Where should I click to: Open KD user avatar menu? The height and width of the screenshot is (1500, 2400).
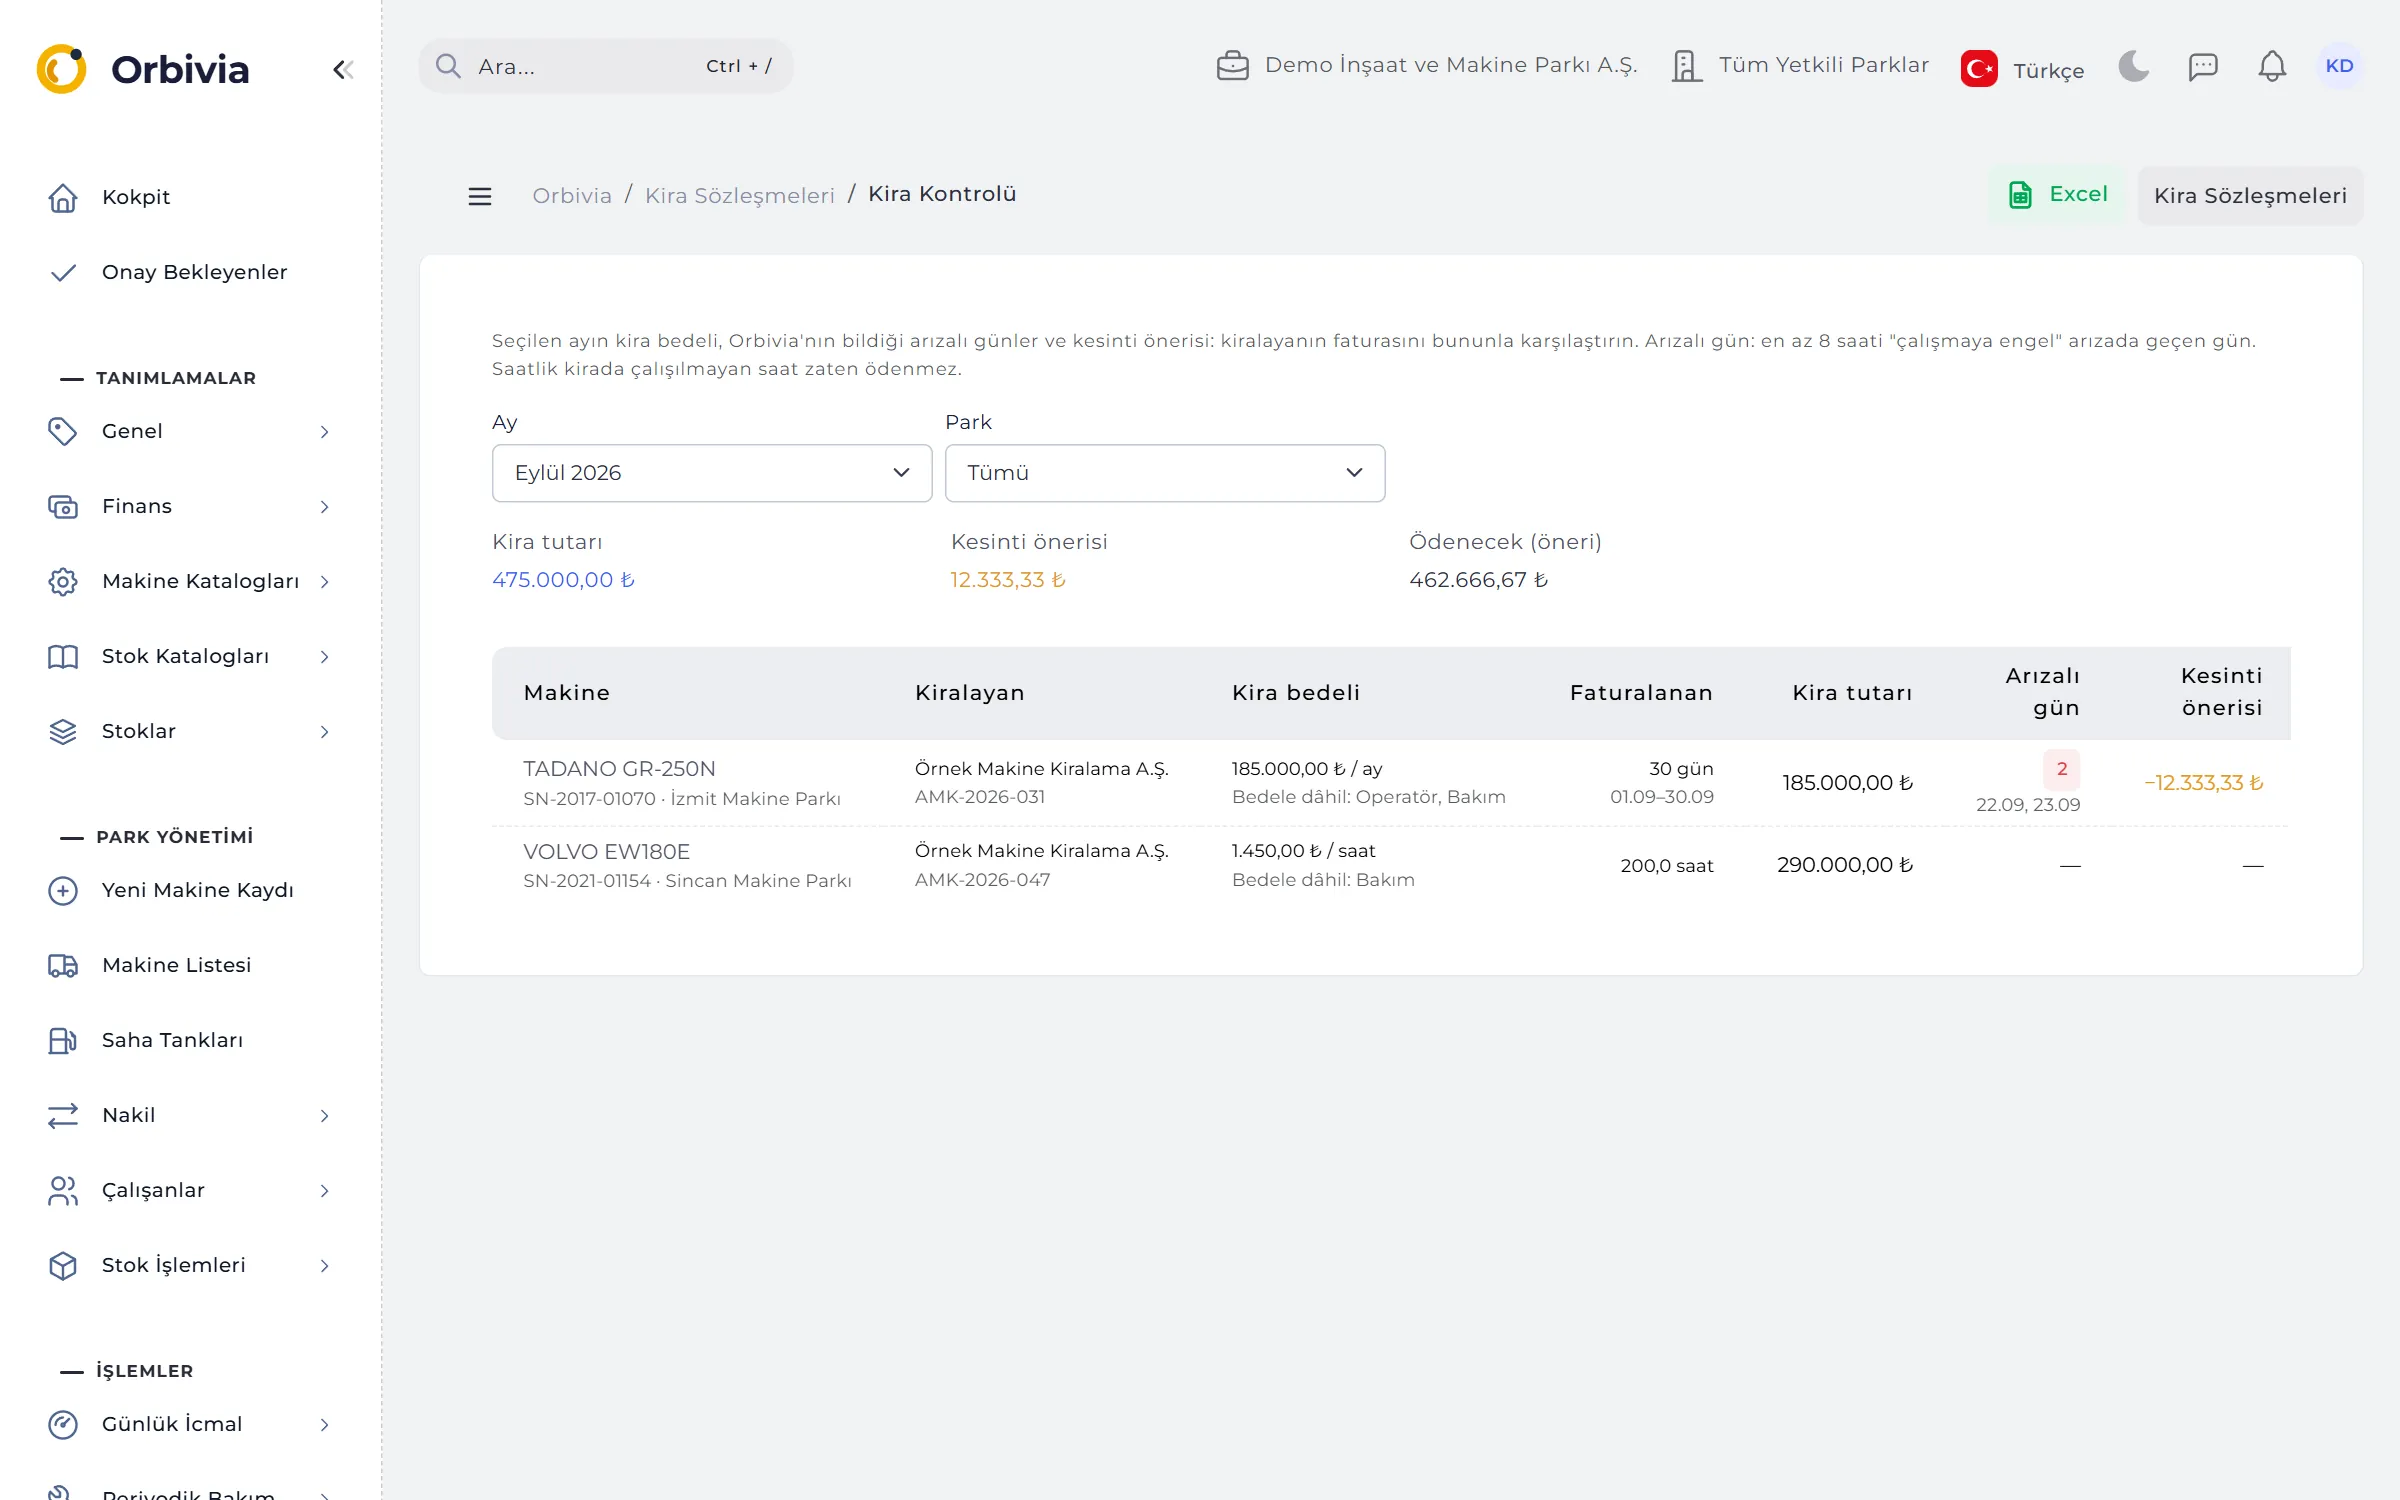click(2339, 66)
